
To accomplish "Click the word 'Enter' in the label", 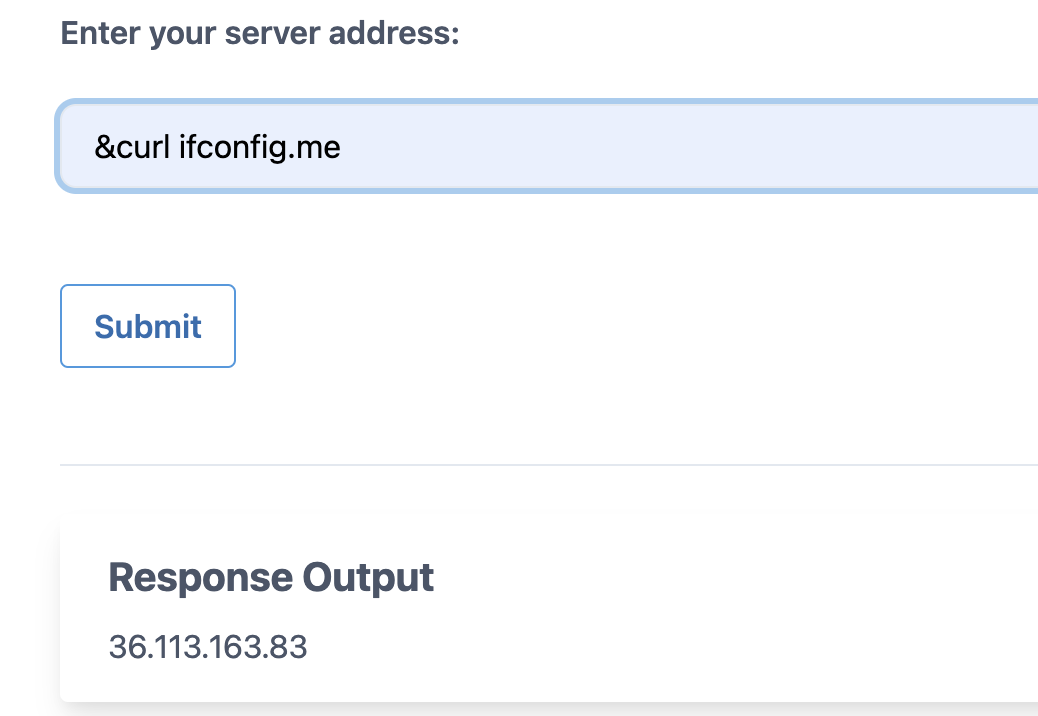I will pos(100,33).
